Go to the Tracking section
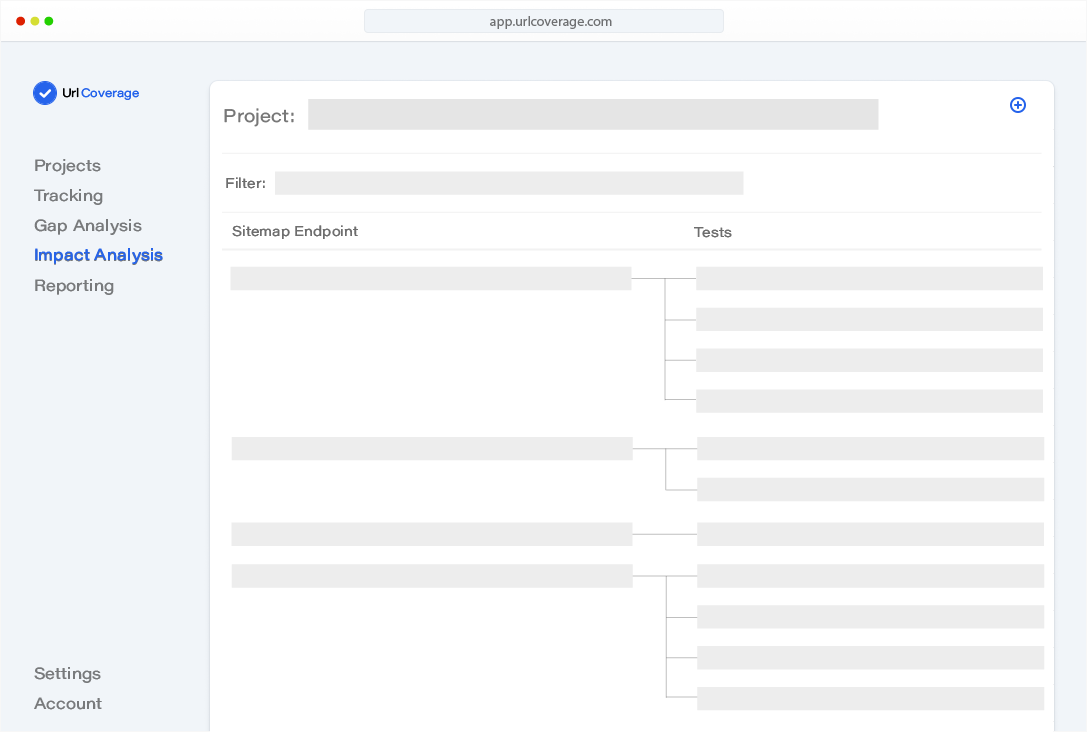This screenshot has height=732, width=1087. (68, 195)
